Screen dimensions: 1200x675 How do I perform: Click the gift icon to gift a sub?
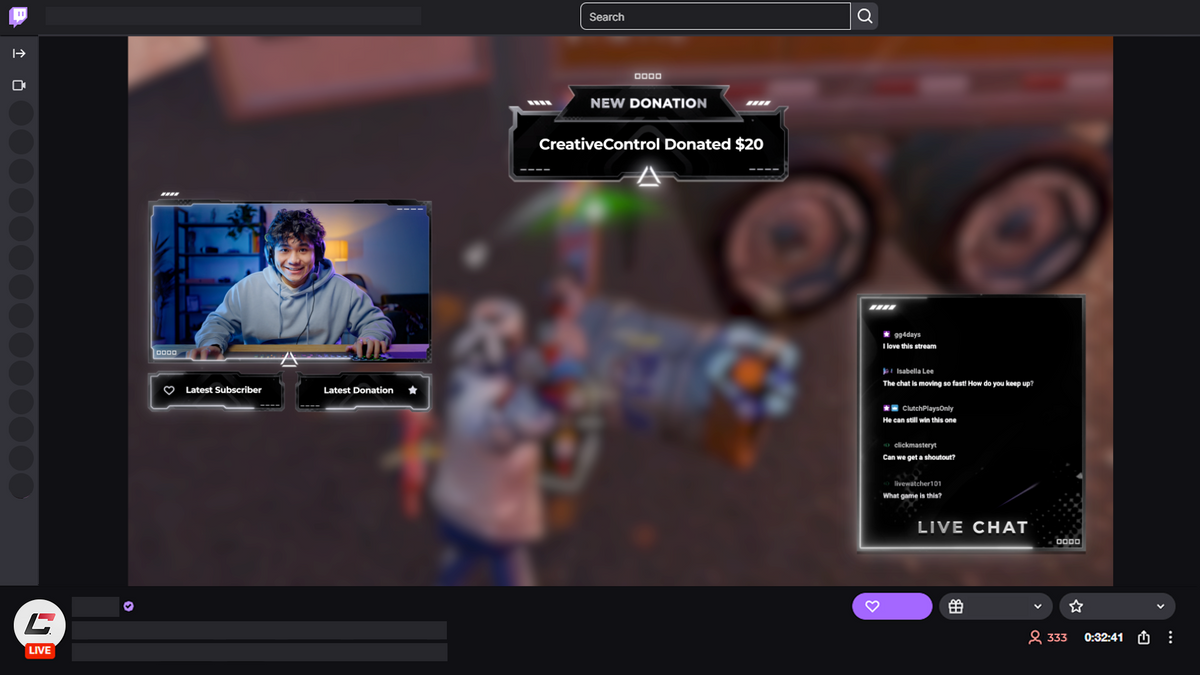point(956,606)
